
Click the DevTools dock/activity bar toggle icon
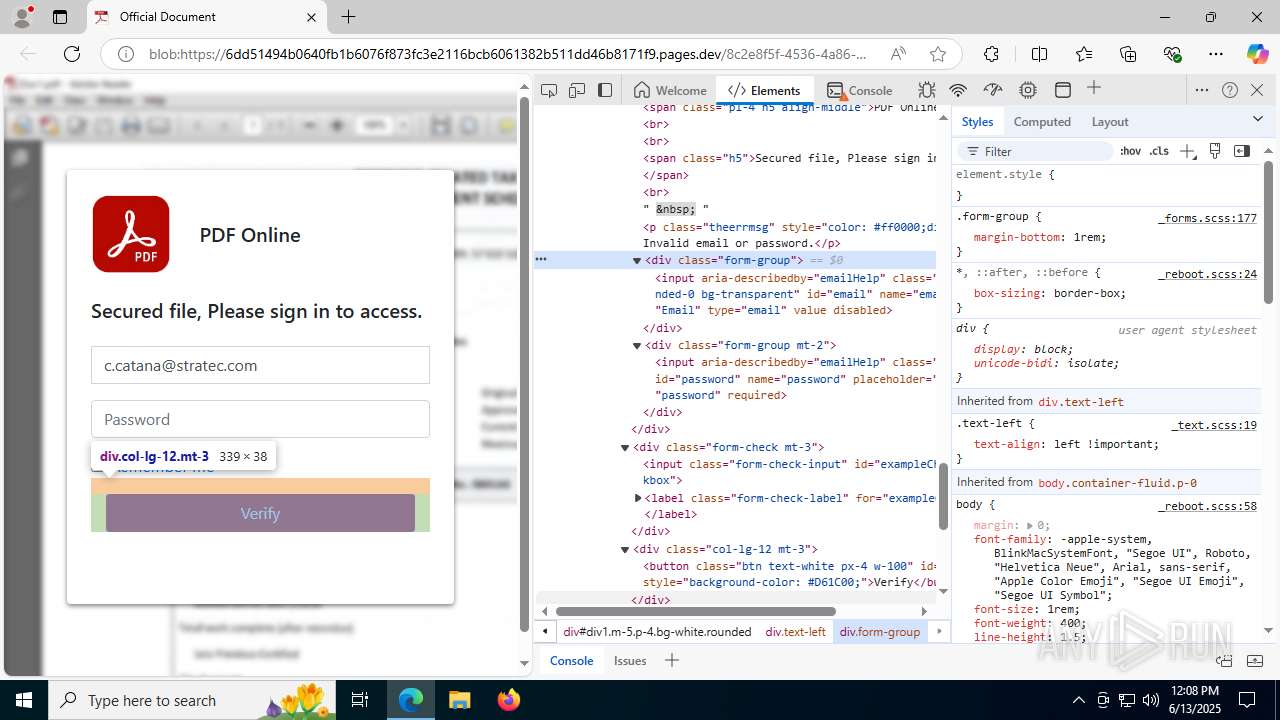click(x=605, y=90)
